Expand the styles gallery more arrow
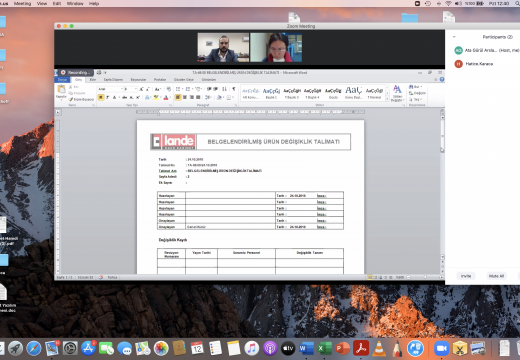Image resolution: width=520 pixels, height=360 pixels. tap(387, 99)
